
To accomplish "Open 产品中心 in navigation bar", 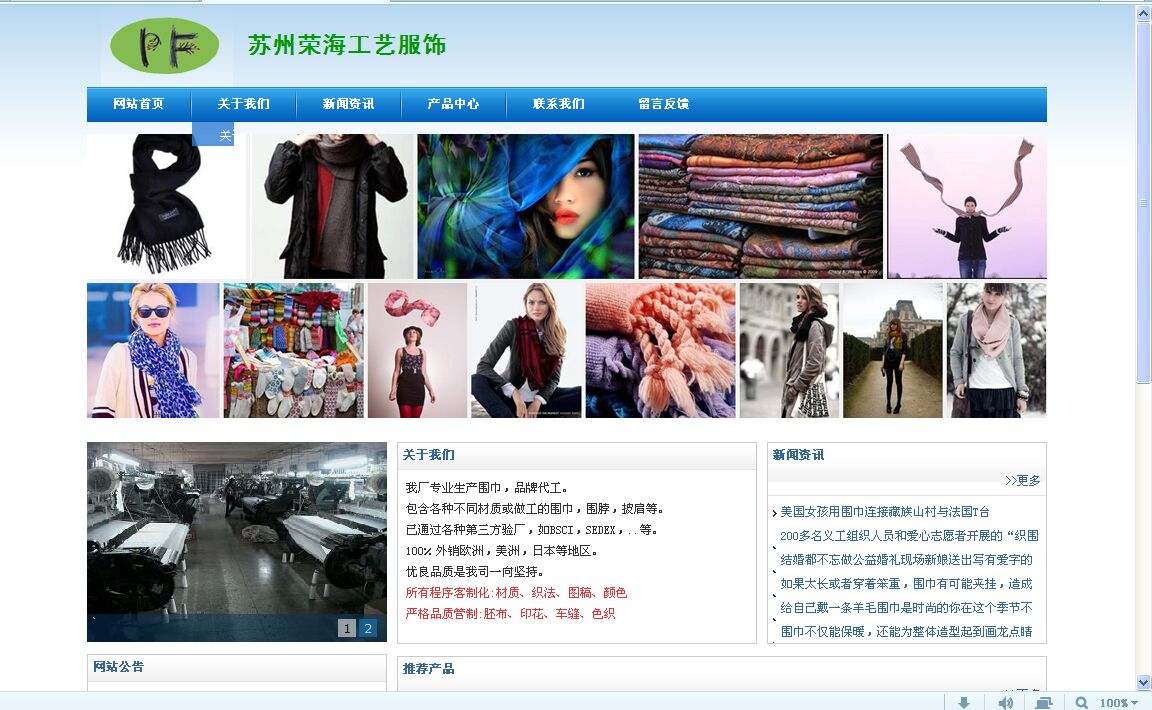I will 453,104.
